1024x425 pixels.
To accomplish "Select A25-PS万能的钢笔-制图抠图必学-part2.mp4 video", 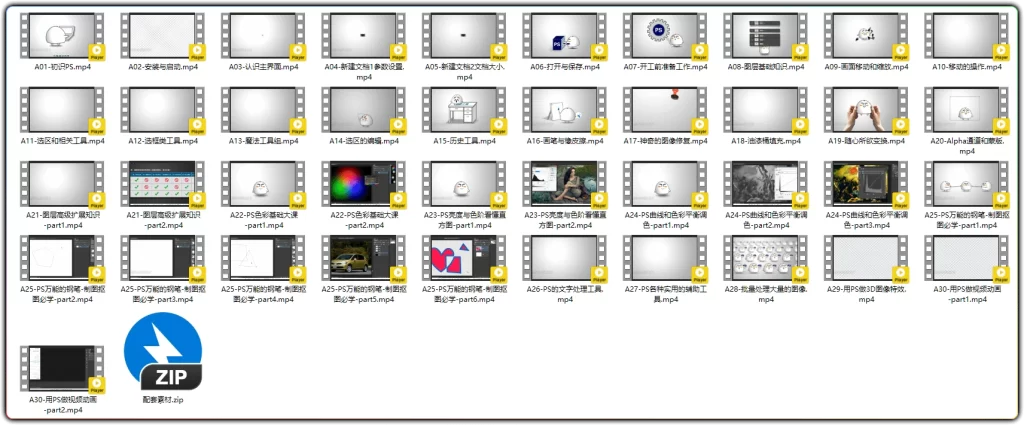I will (x=63, y=259).
